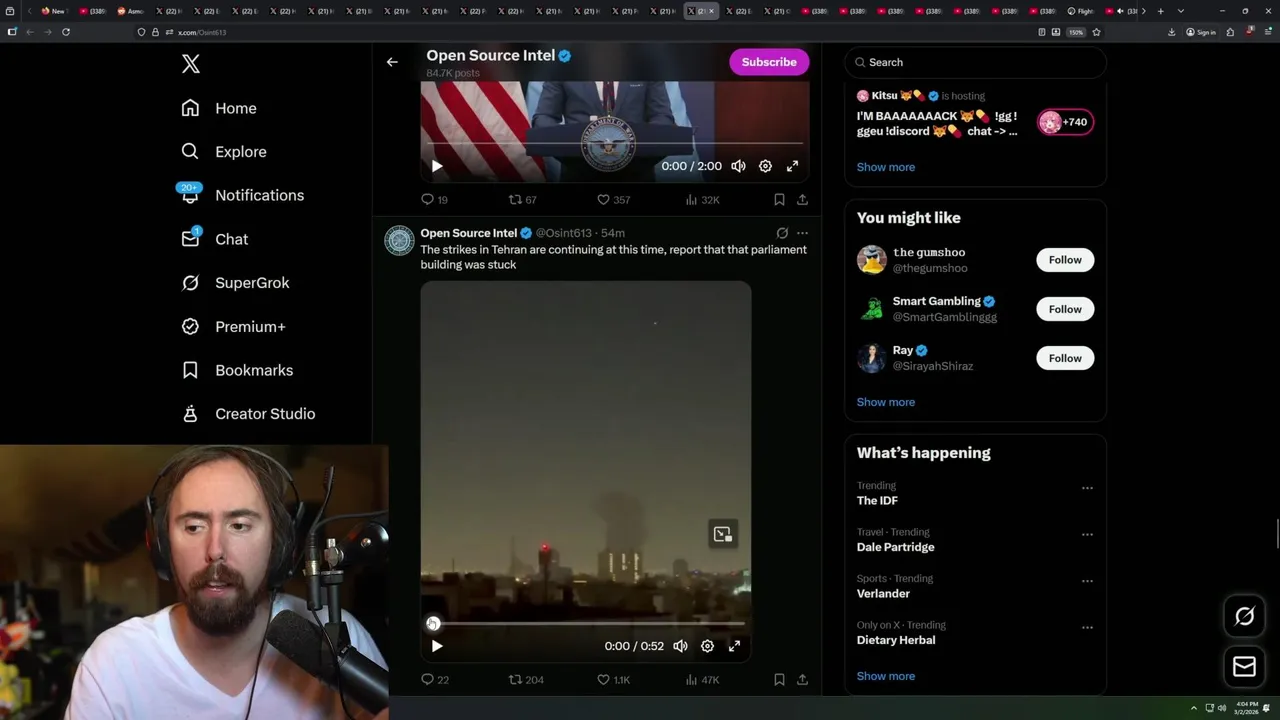Screen dimensions: 1280x720
Task: Mute the 0:52 Tehran video
Action: (680, 646)
